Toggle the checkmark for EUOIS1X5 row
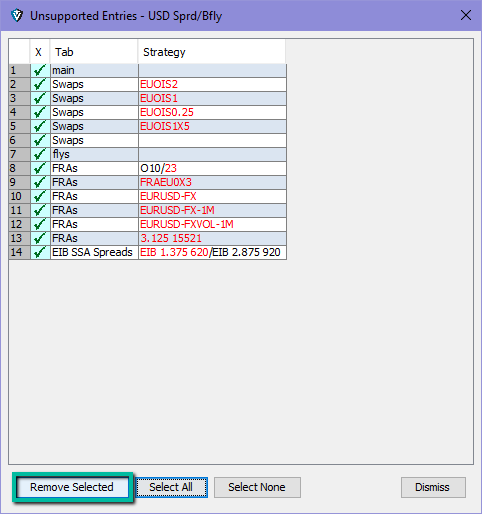The width and height of the screenshot is (482, 514). pos(40,126)
